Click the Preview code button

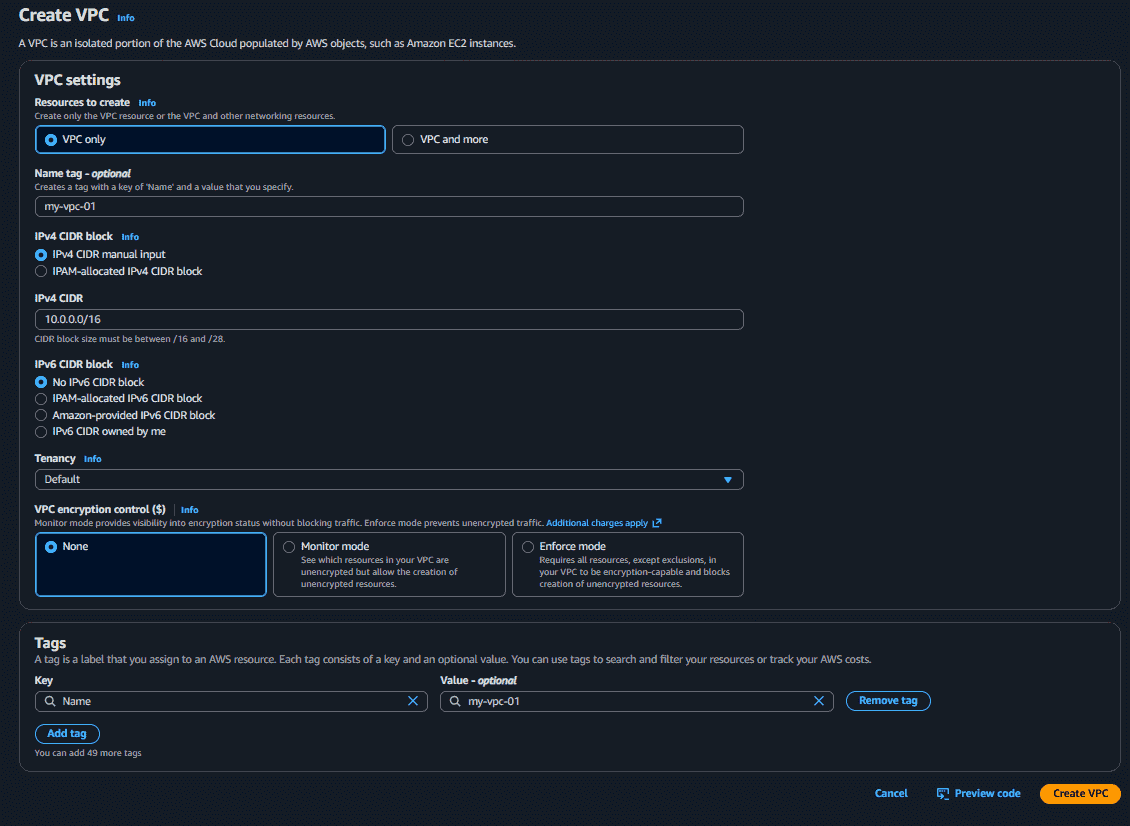979,794
